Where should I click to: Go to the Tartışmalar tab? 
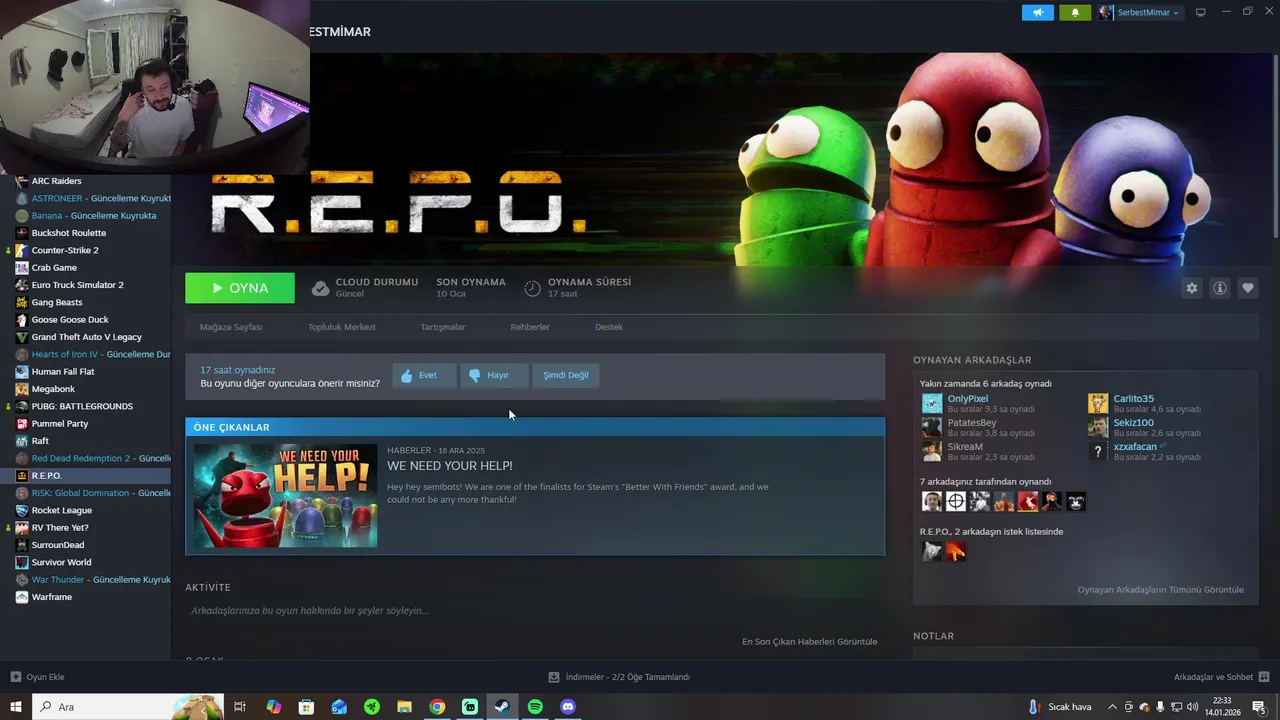[442, 327]
